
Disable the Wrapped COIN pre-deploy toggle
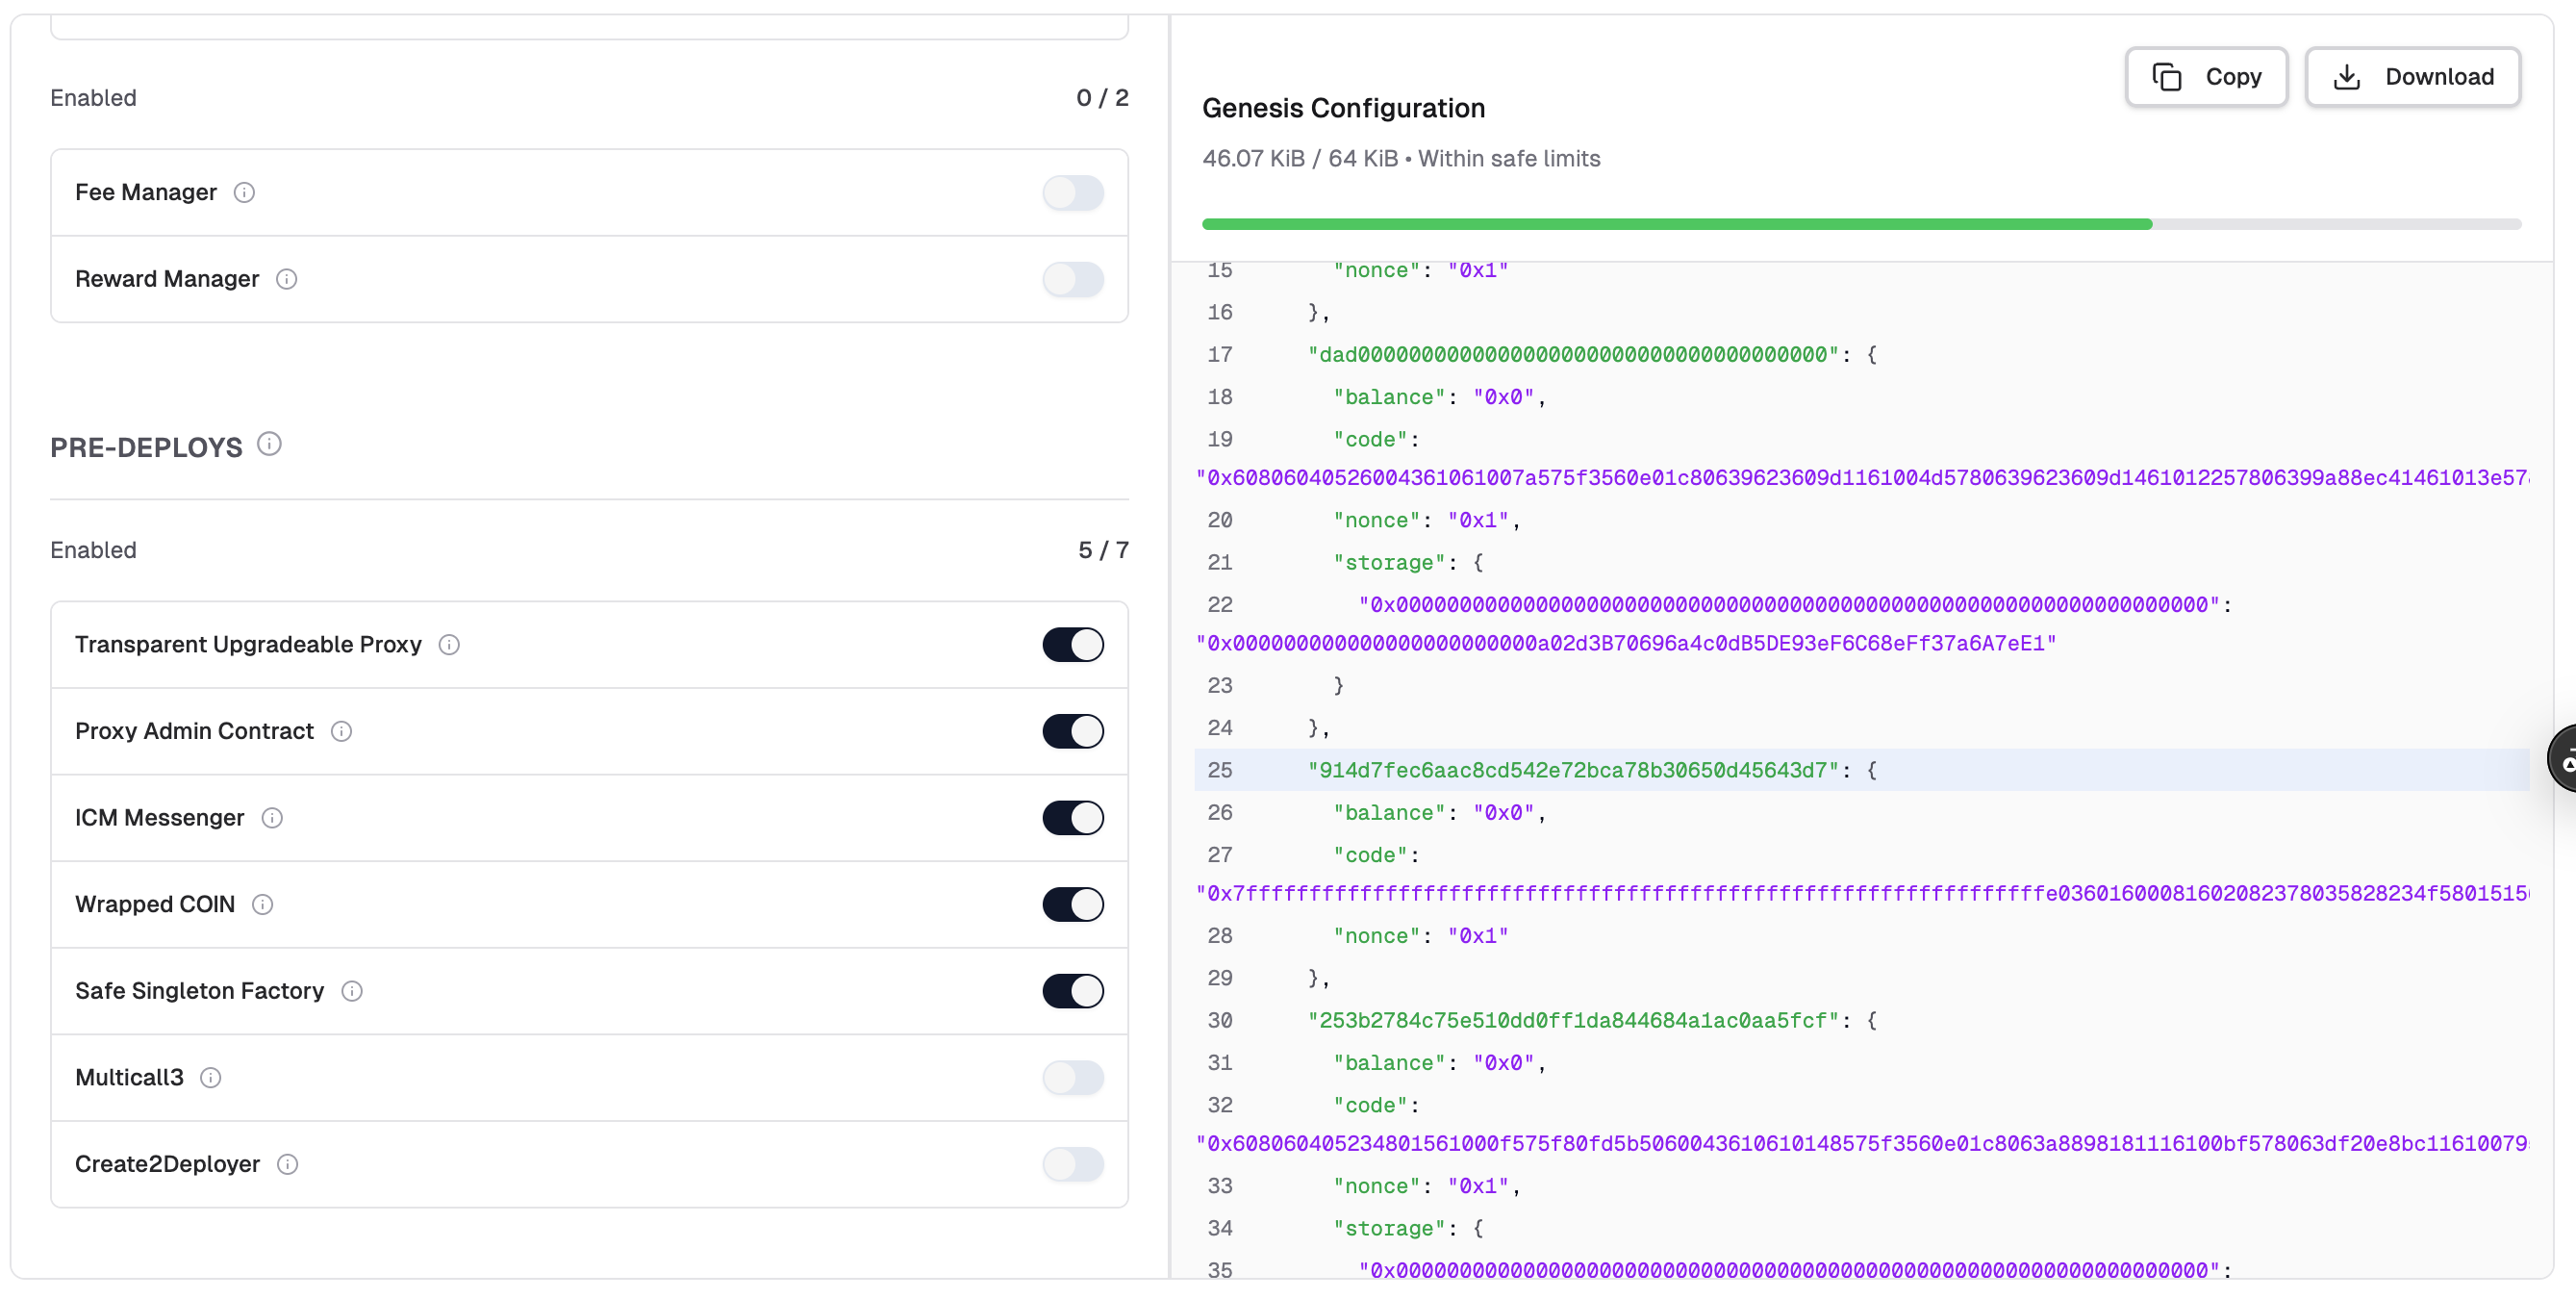(x=1072, y=905)
